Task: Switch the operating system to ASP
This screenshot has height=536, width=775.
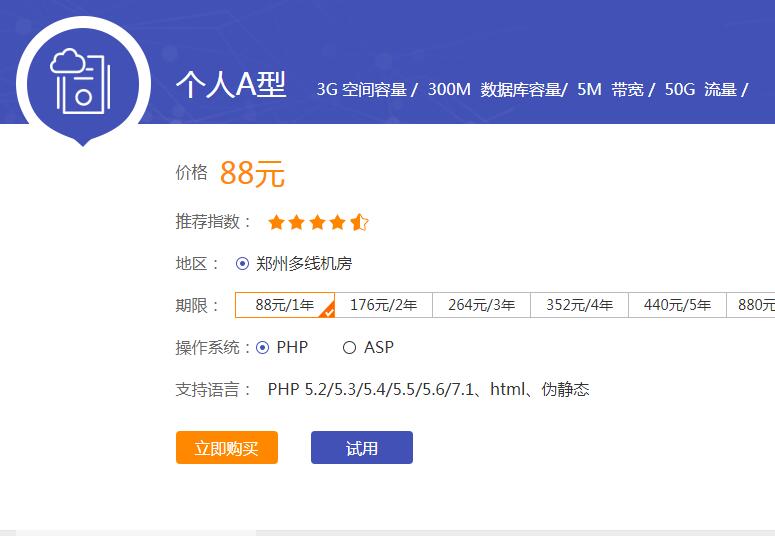Action: pyautogui.click(x=349, y=348)
